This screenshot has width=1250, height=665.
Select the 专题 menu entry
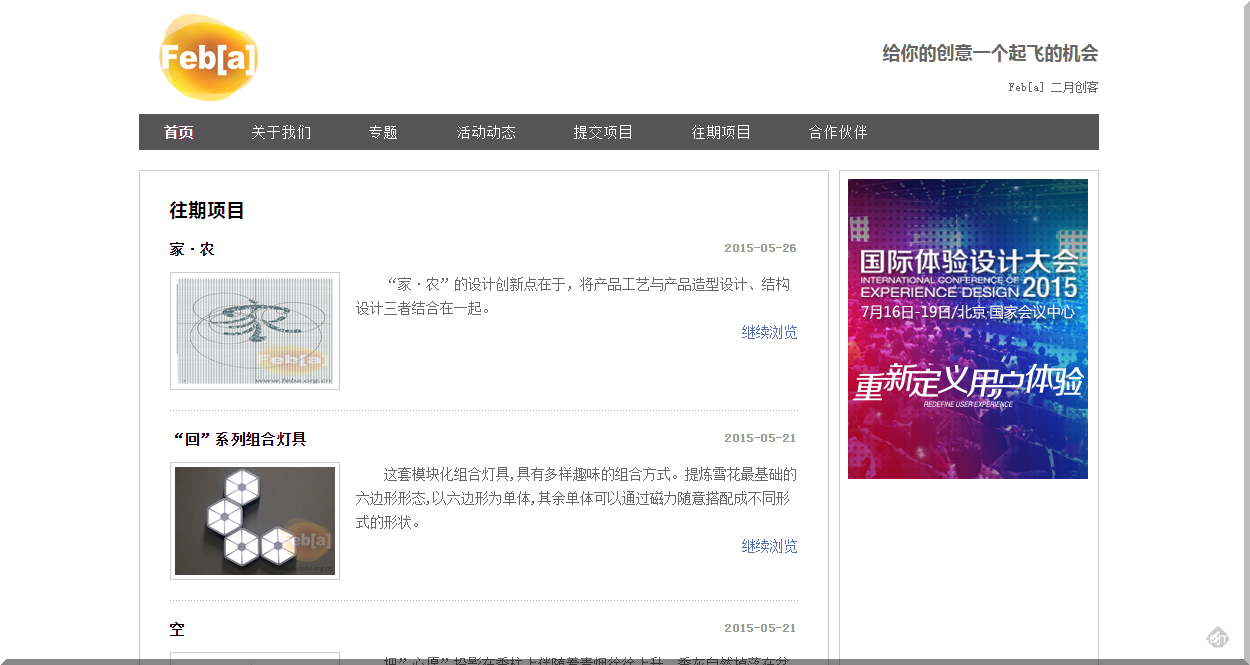381,131
